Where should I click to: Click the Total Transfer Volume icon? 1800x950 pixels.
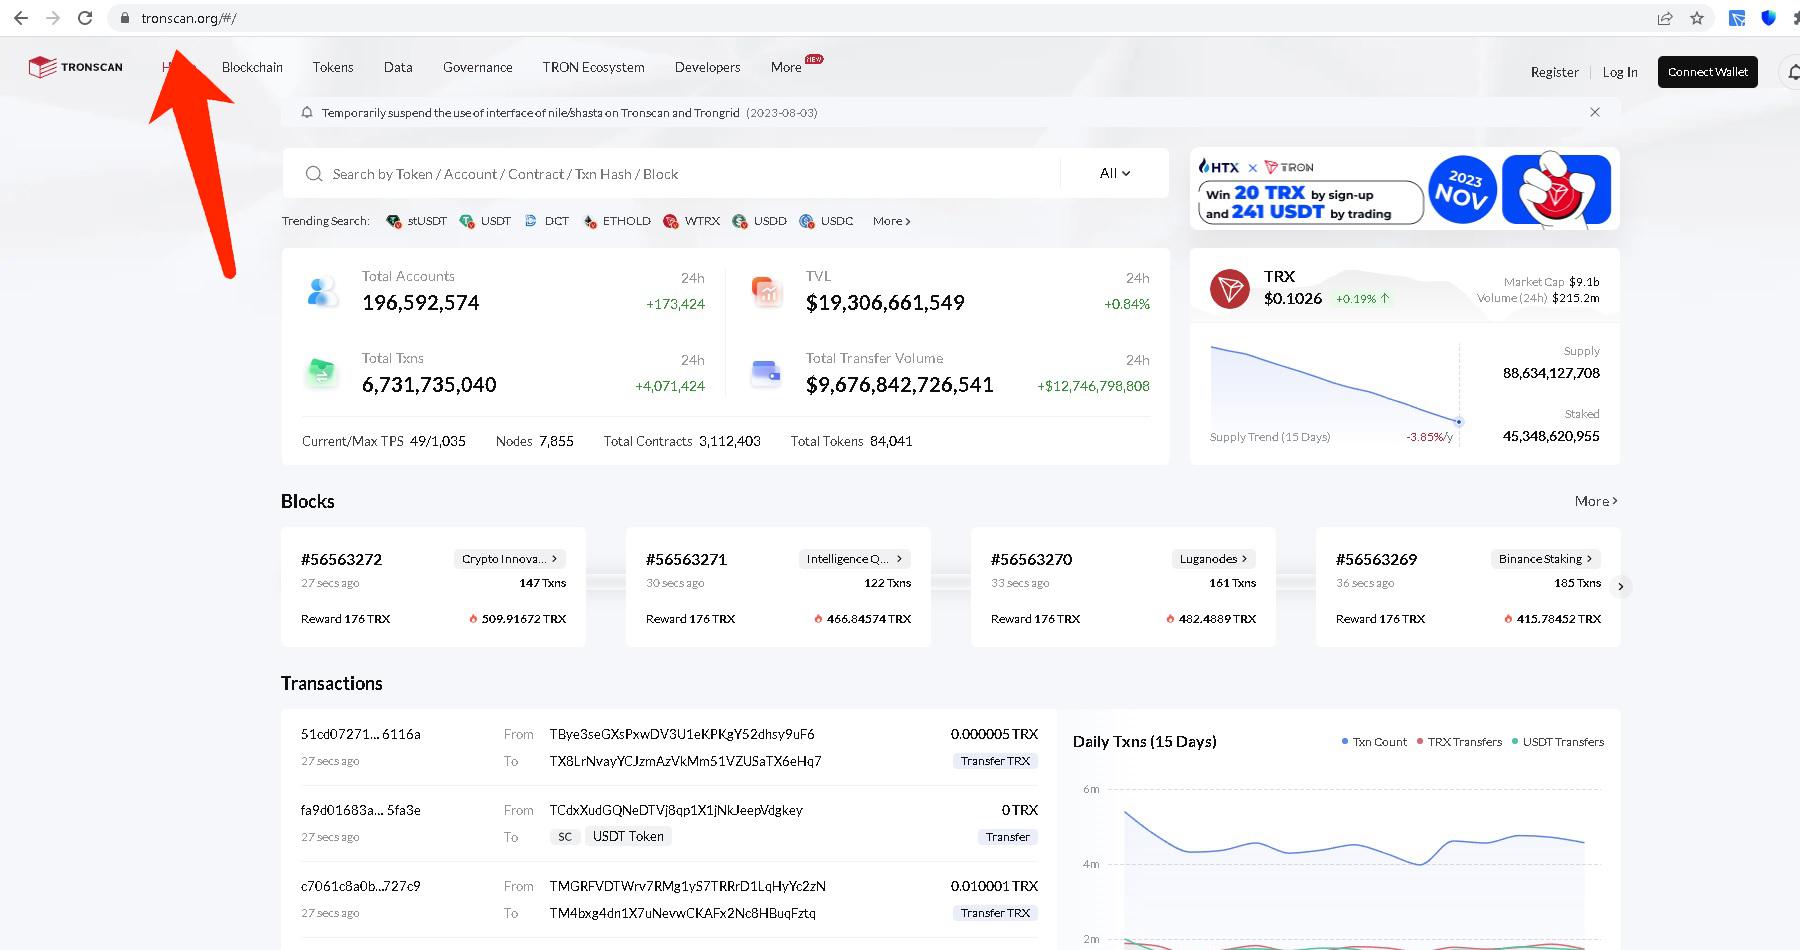766,373
